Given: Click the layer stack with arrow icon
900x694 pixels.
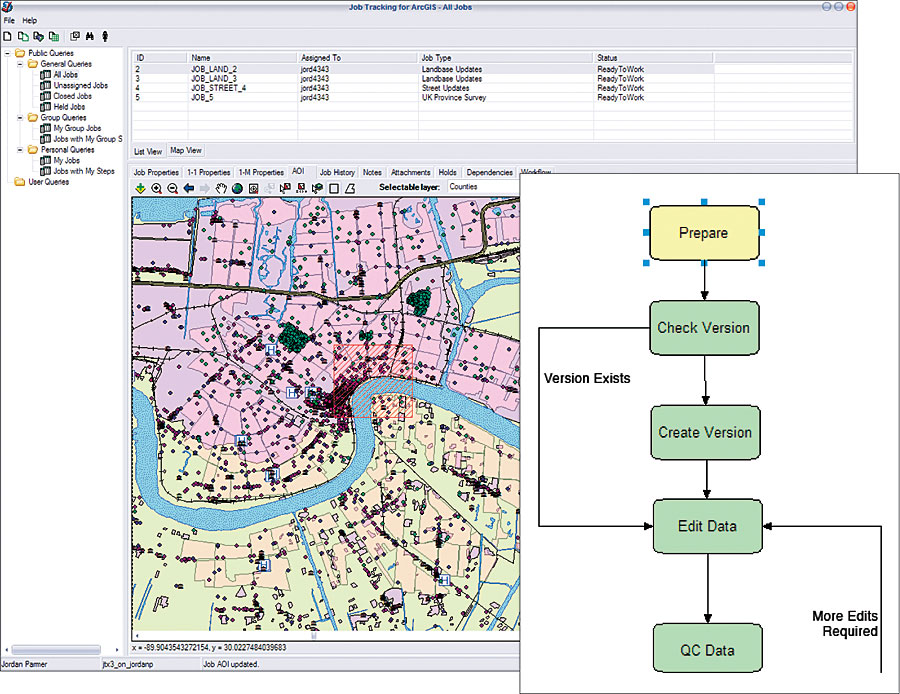Looking at the screenshot, I should tap(317, 188).
